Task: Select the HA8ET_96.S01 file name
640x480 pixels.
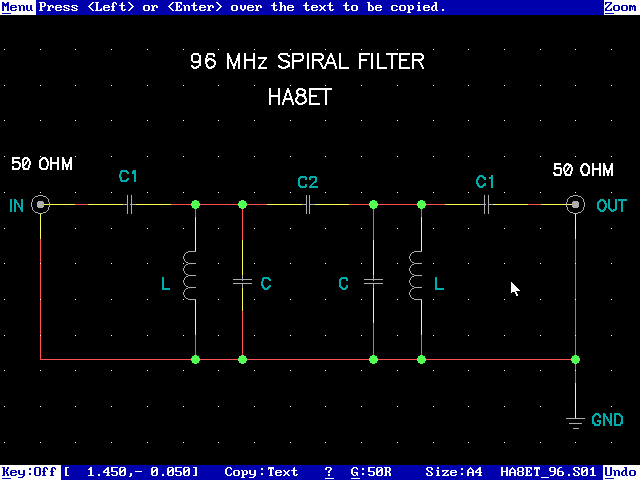Action: coord(549,472)
